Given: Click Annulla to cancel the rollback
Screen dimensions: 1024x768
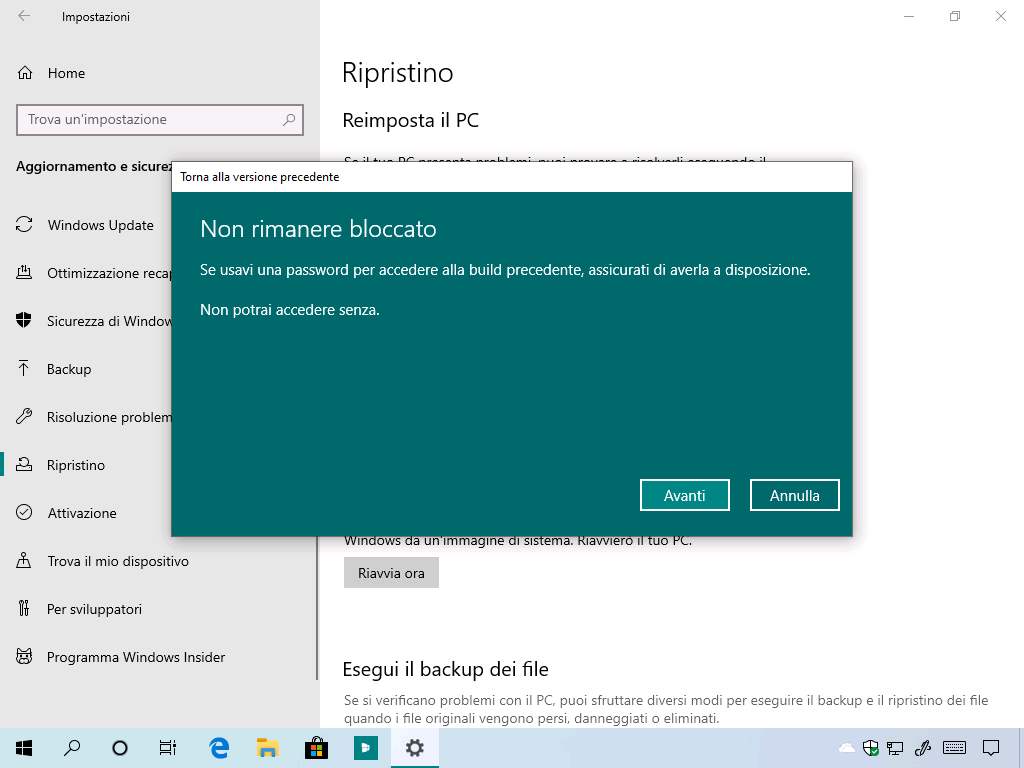Looking at the screenshot, I should pos(794,496).
